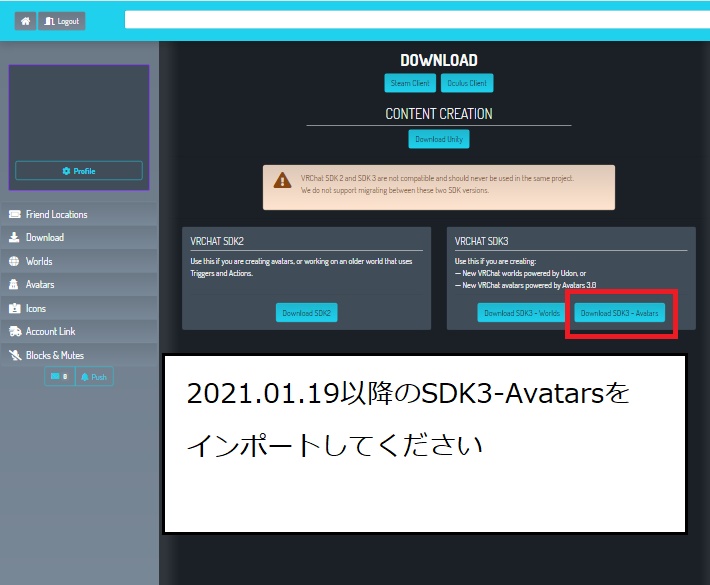Screen dimensions: 710x585
Task: Select Download in sidebar
Action: tap(79, 237)
